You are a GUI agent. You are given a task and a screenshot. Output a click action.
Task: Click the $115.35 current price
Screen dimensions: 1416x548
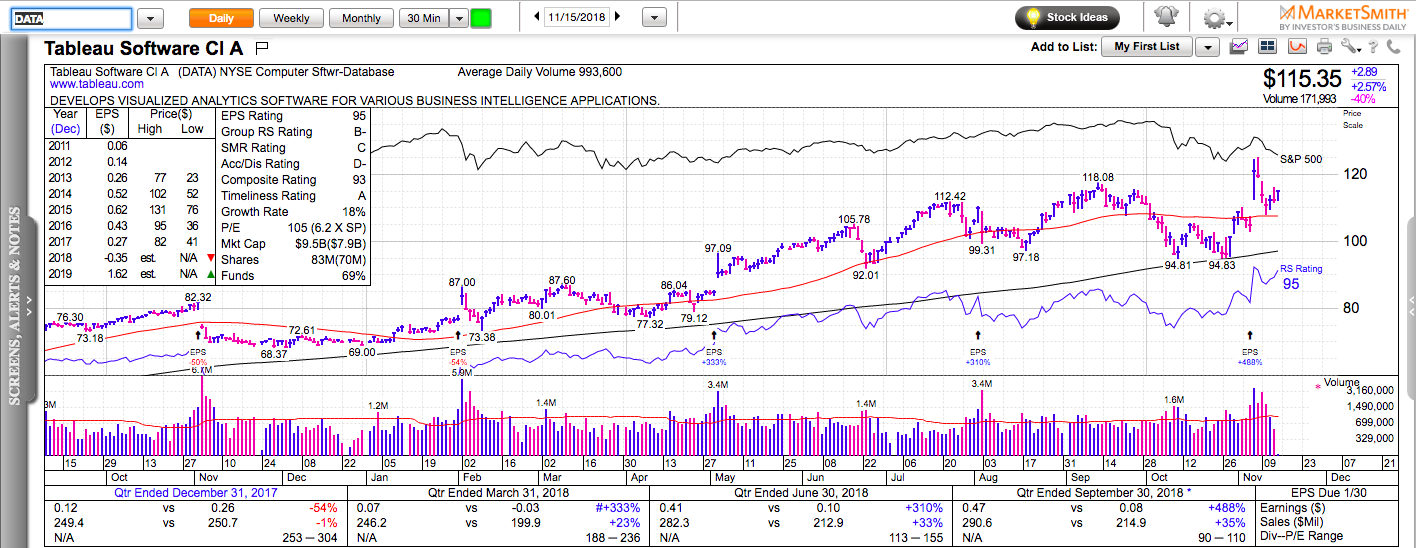click(x=1302, y=79)
